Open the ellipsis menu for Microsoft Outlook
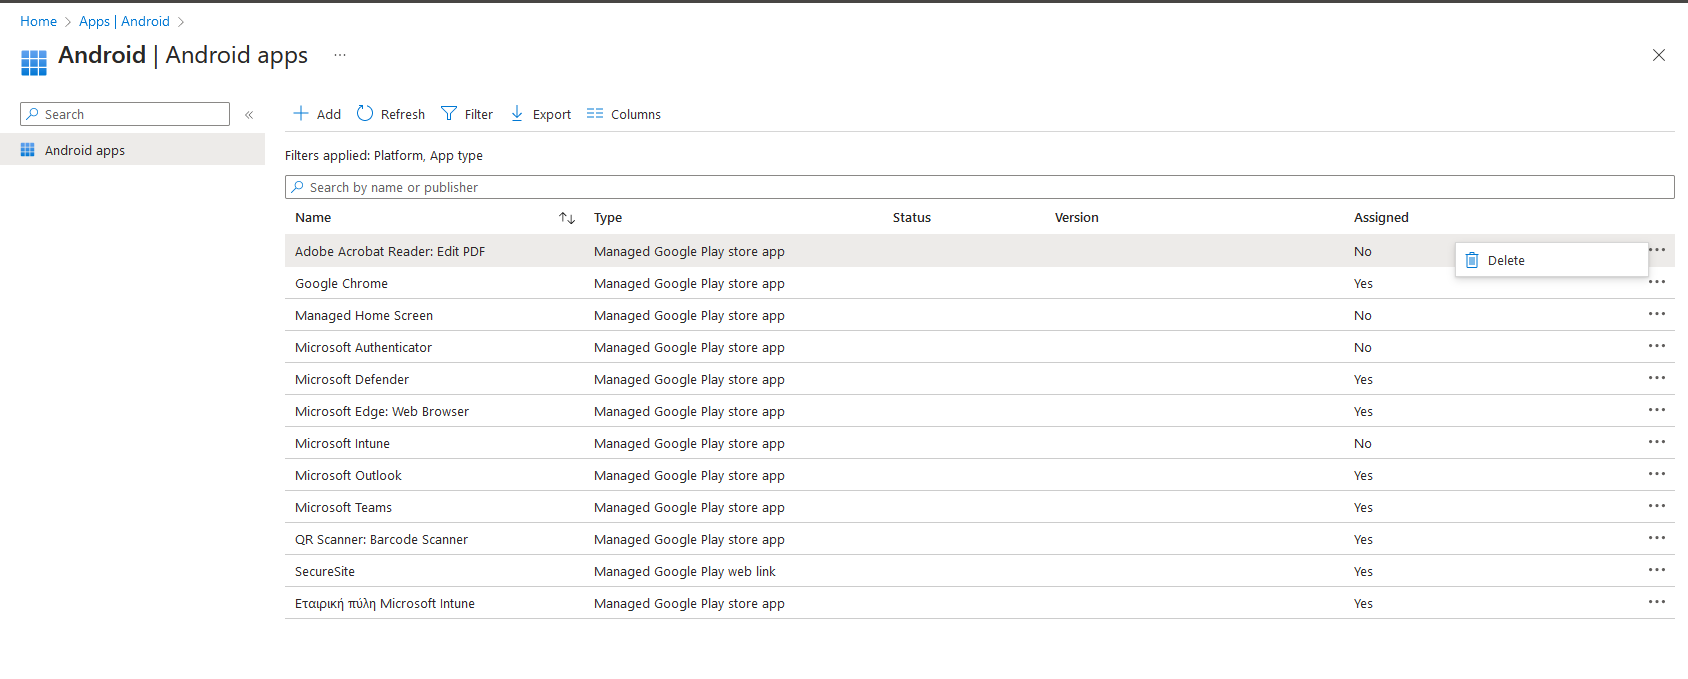This screenshot has width=1688, height=679. (x=1657, y=474)
